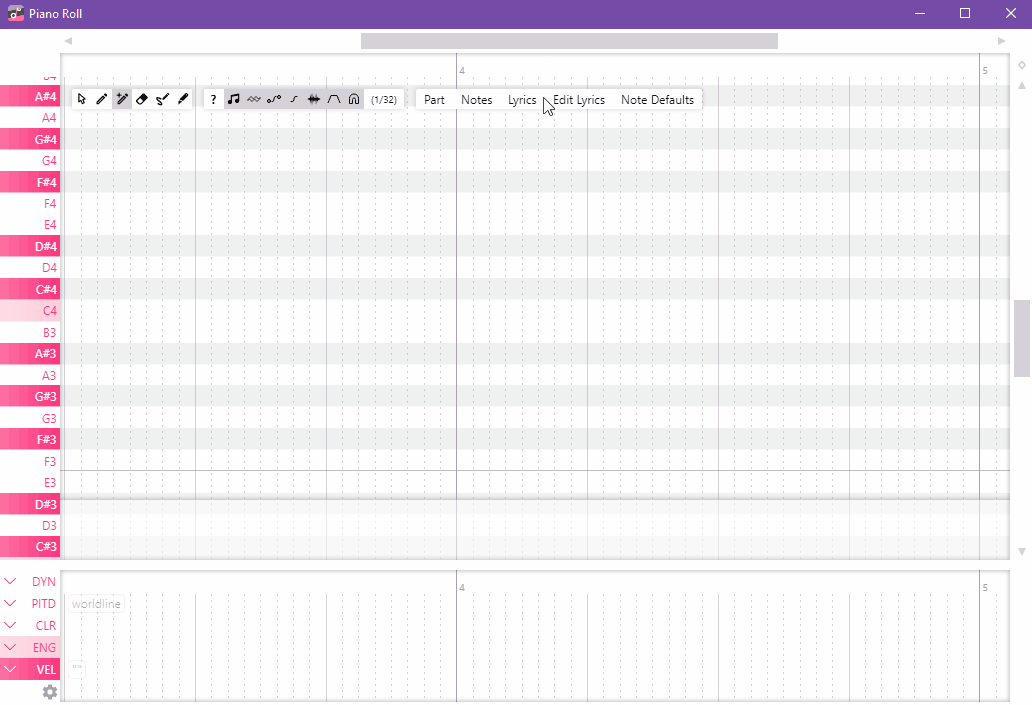Open the Notes menu
The height and width of the screenshot is (705, 1032).
tap(477, 99)
